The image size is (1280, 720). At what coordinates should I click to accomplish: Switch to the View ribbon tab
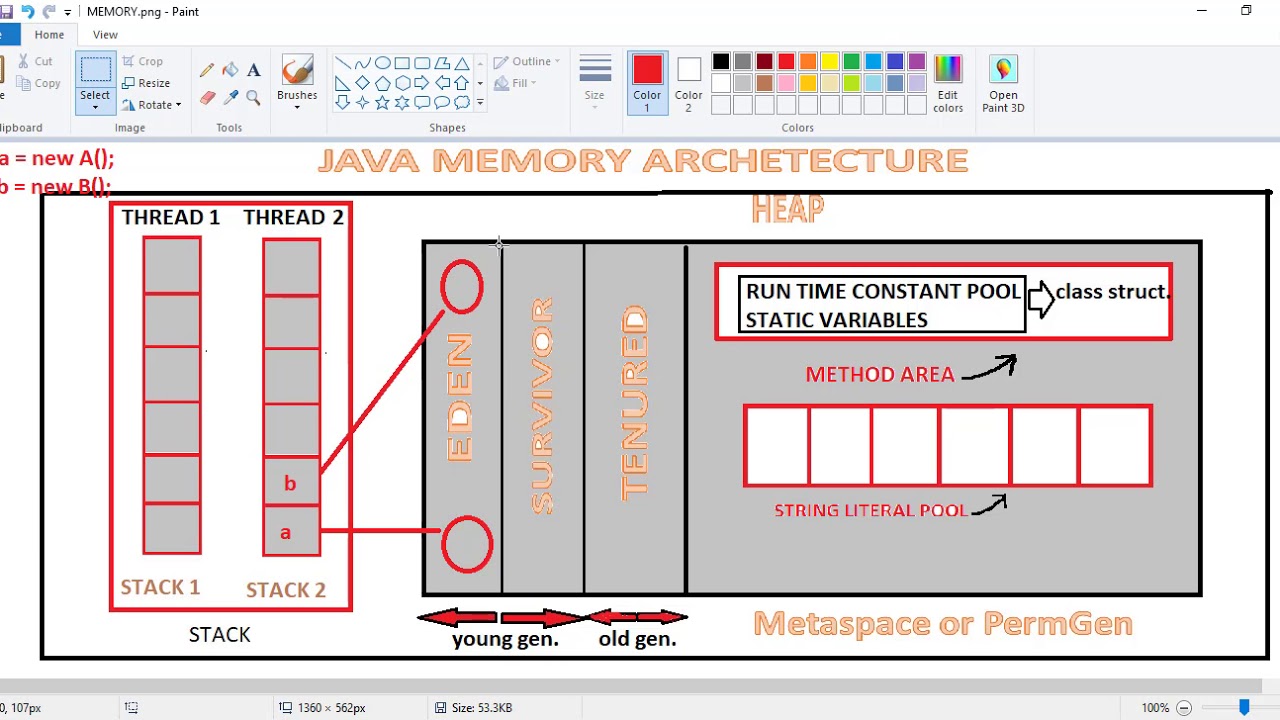pos(105,35)
